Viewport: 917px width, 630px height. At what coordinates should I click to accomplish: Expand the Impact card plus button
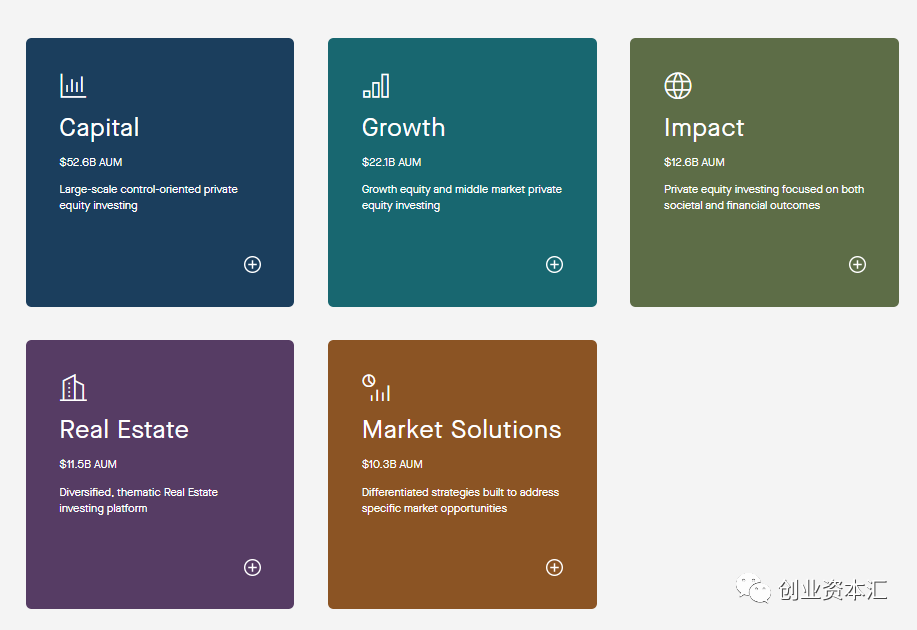857,264
